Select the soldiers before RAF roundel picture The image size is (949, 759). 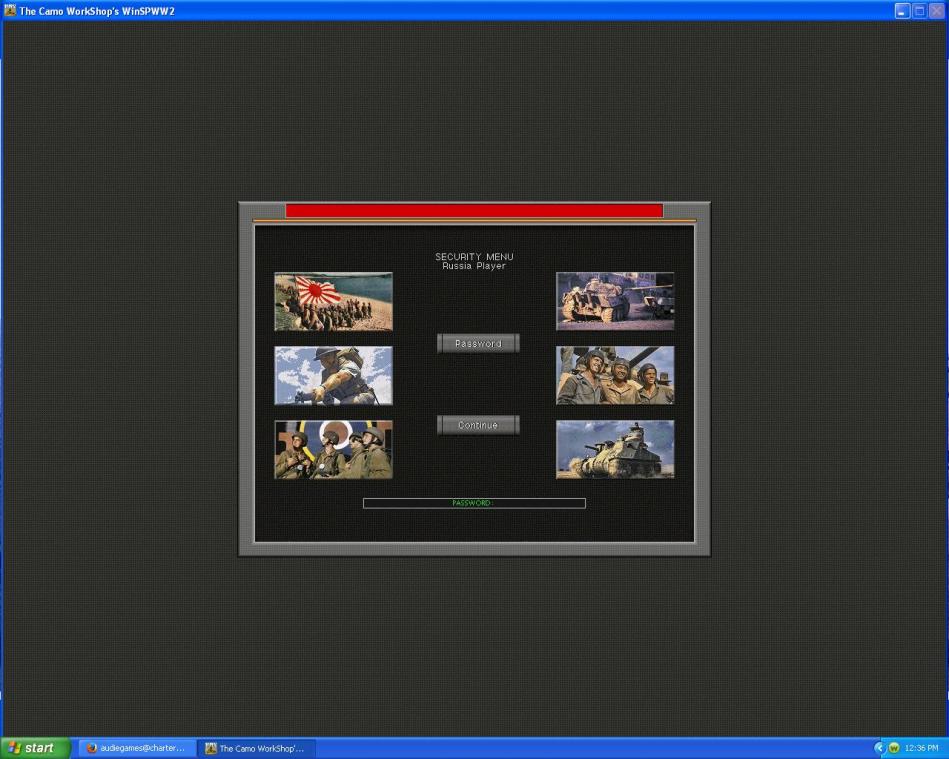[x=333, y=449]
